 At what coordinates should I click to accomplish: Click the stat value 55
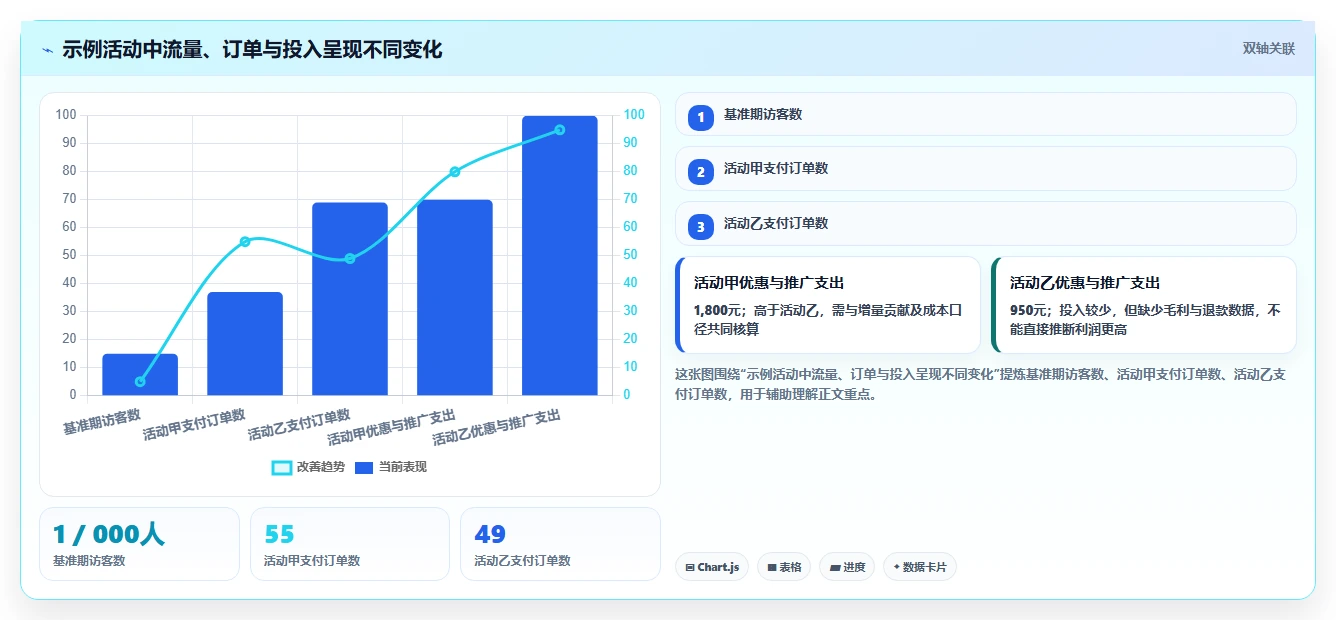coord(279,535)
